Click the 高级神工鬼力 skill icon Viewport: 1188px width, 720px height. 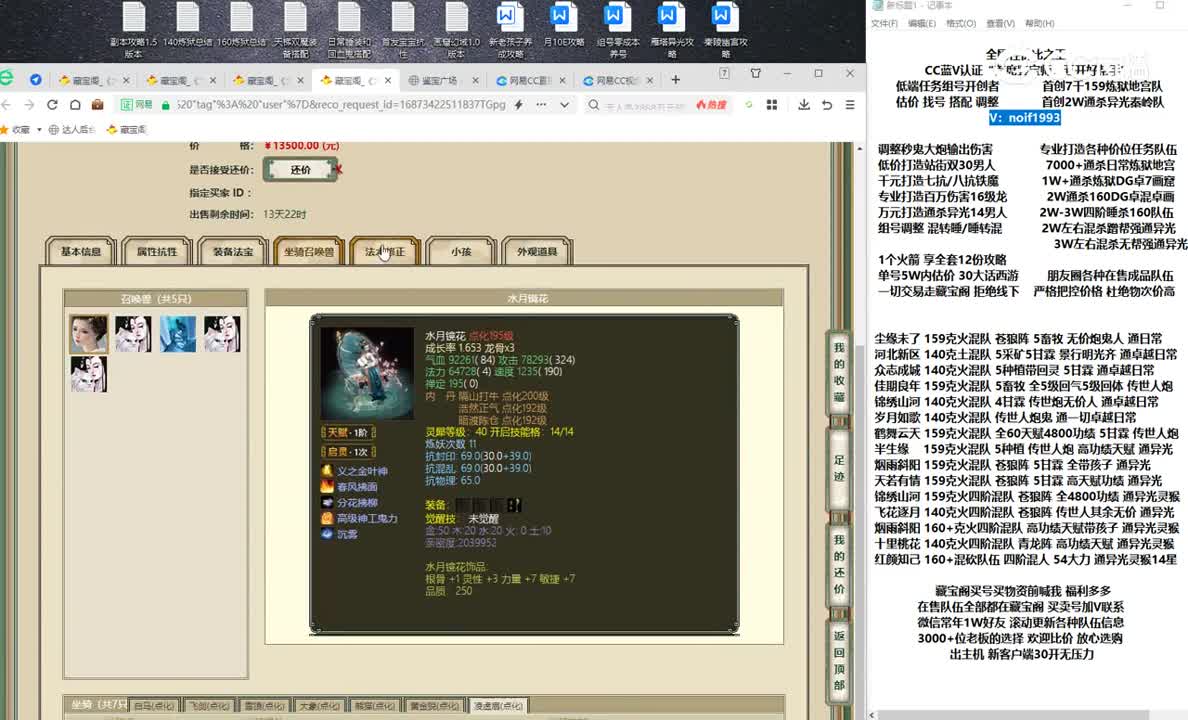pyautogui.click(x=327, y=518)
